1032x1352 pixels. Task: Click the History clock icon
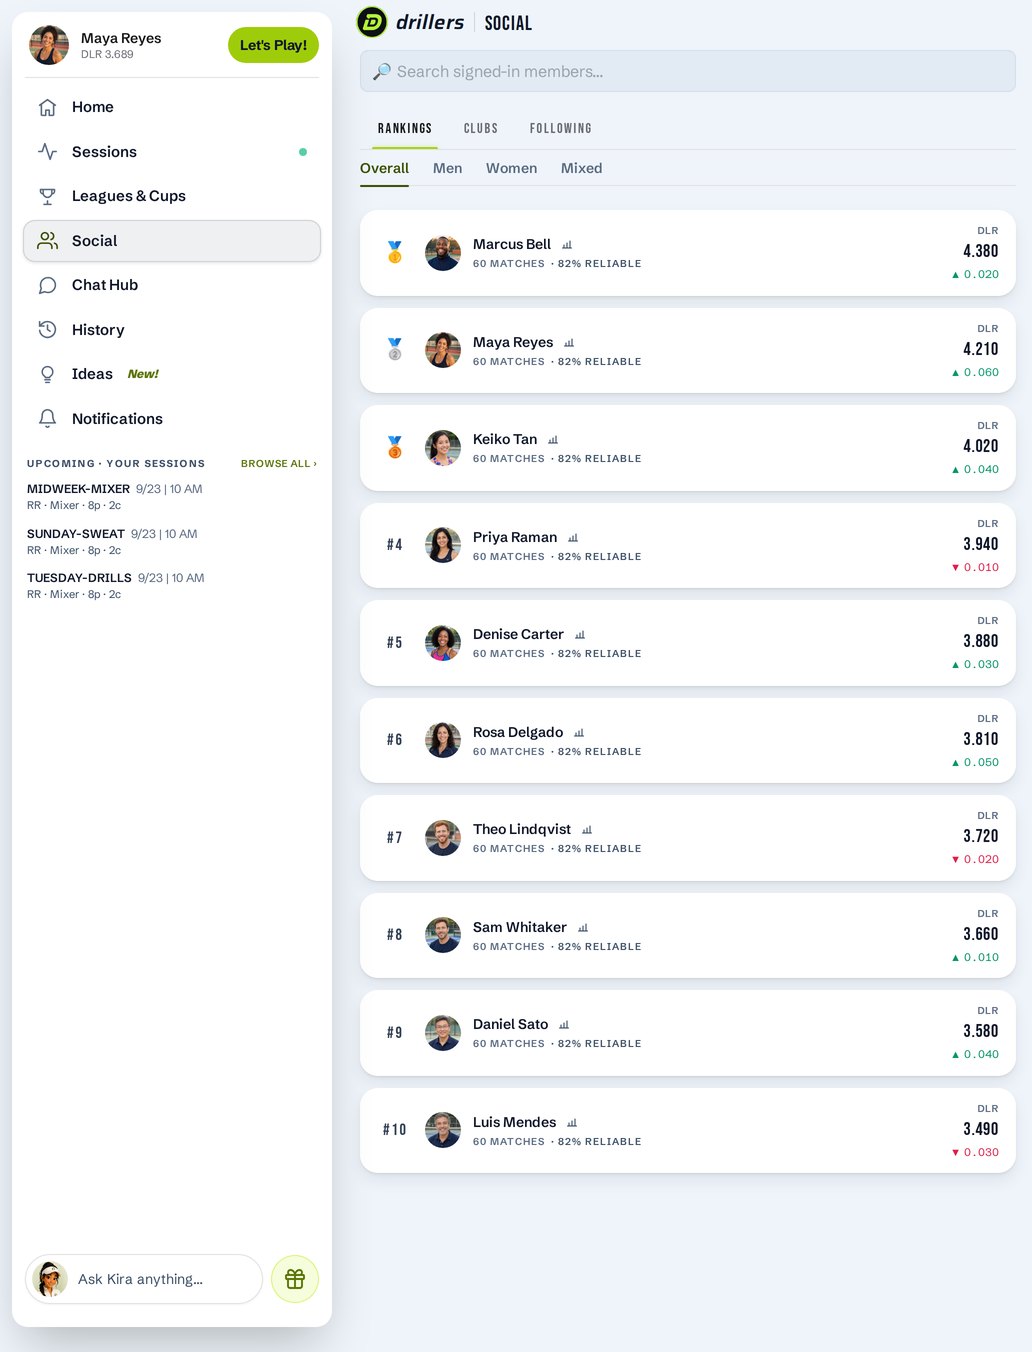click(47, 330)
